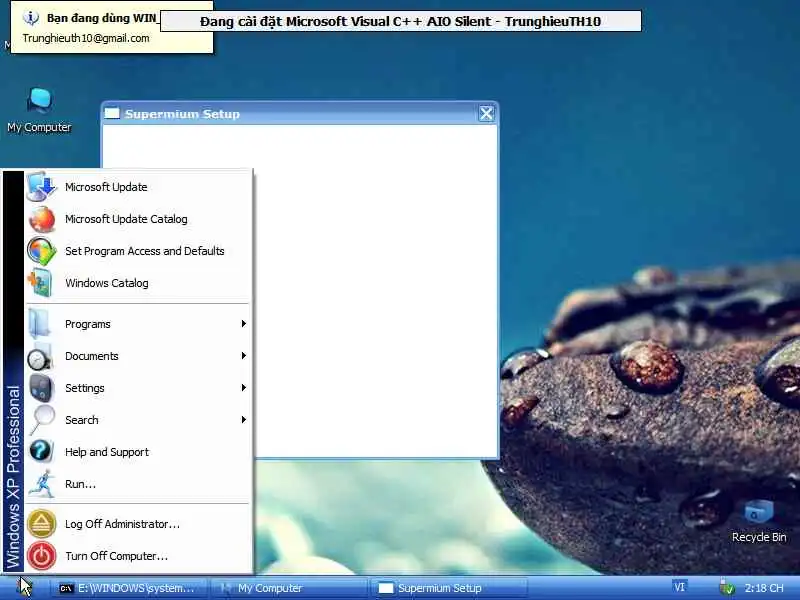
Task: Click the Microsoft Update Catalog globe icon
Action: coord(41,219)
